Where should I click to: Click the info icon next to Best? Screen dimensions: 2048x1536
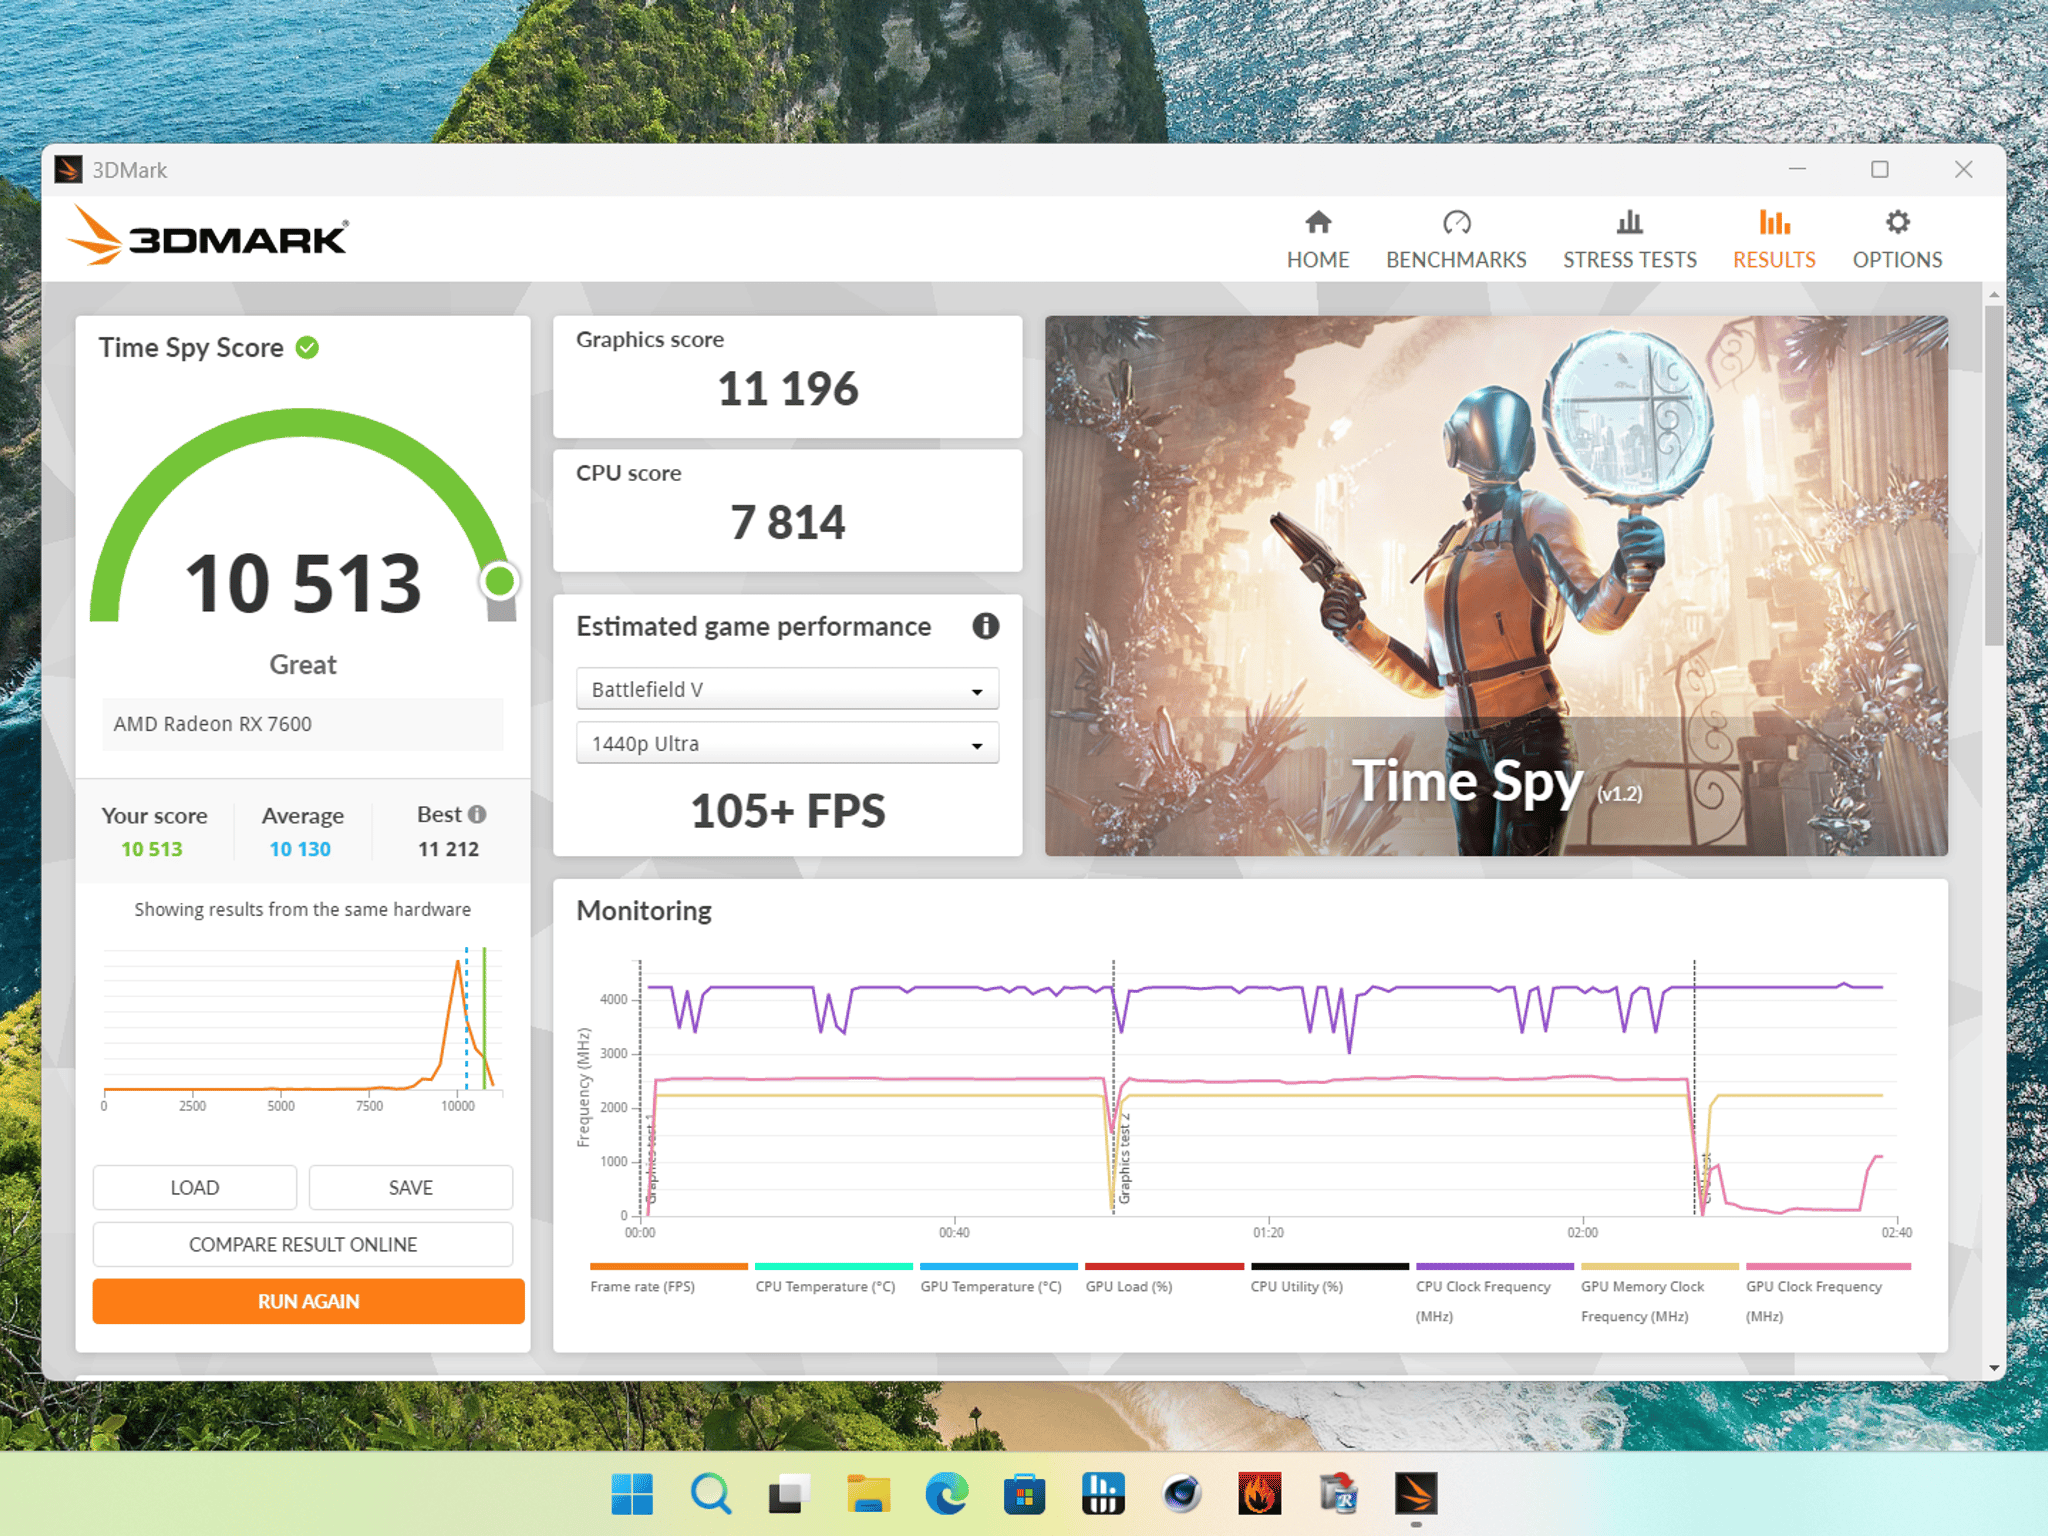tap(477, 814)
